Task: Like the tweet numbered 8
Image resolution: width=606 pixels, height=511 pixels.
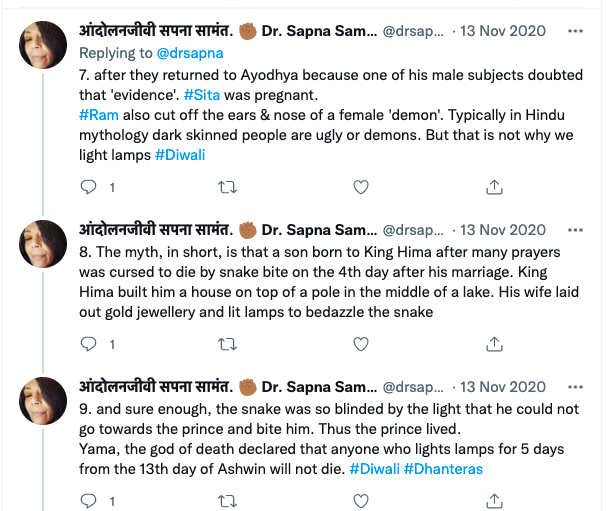Action: 361,344
